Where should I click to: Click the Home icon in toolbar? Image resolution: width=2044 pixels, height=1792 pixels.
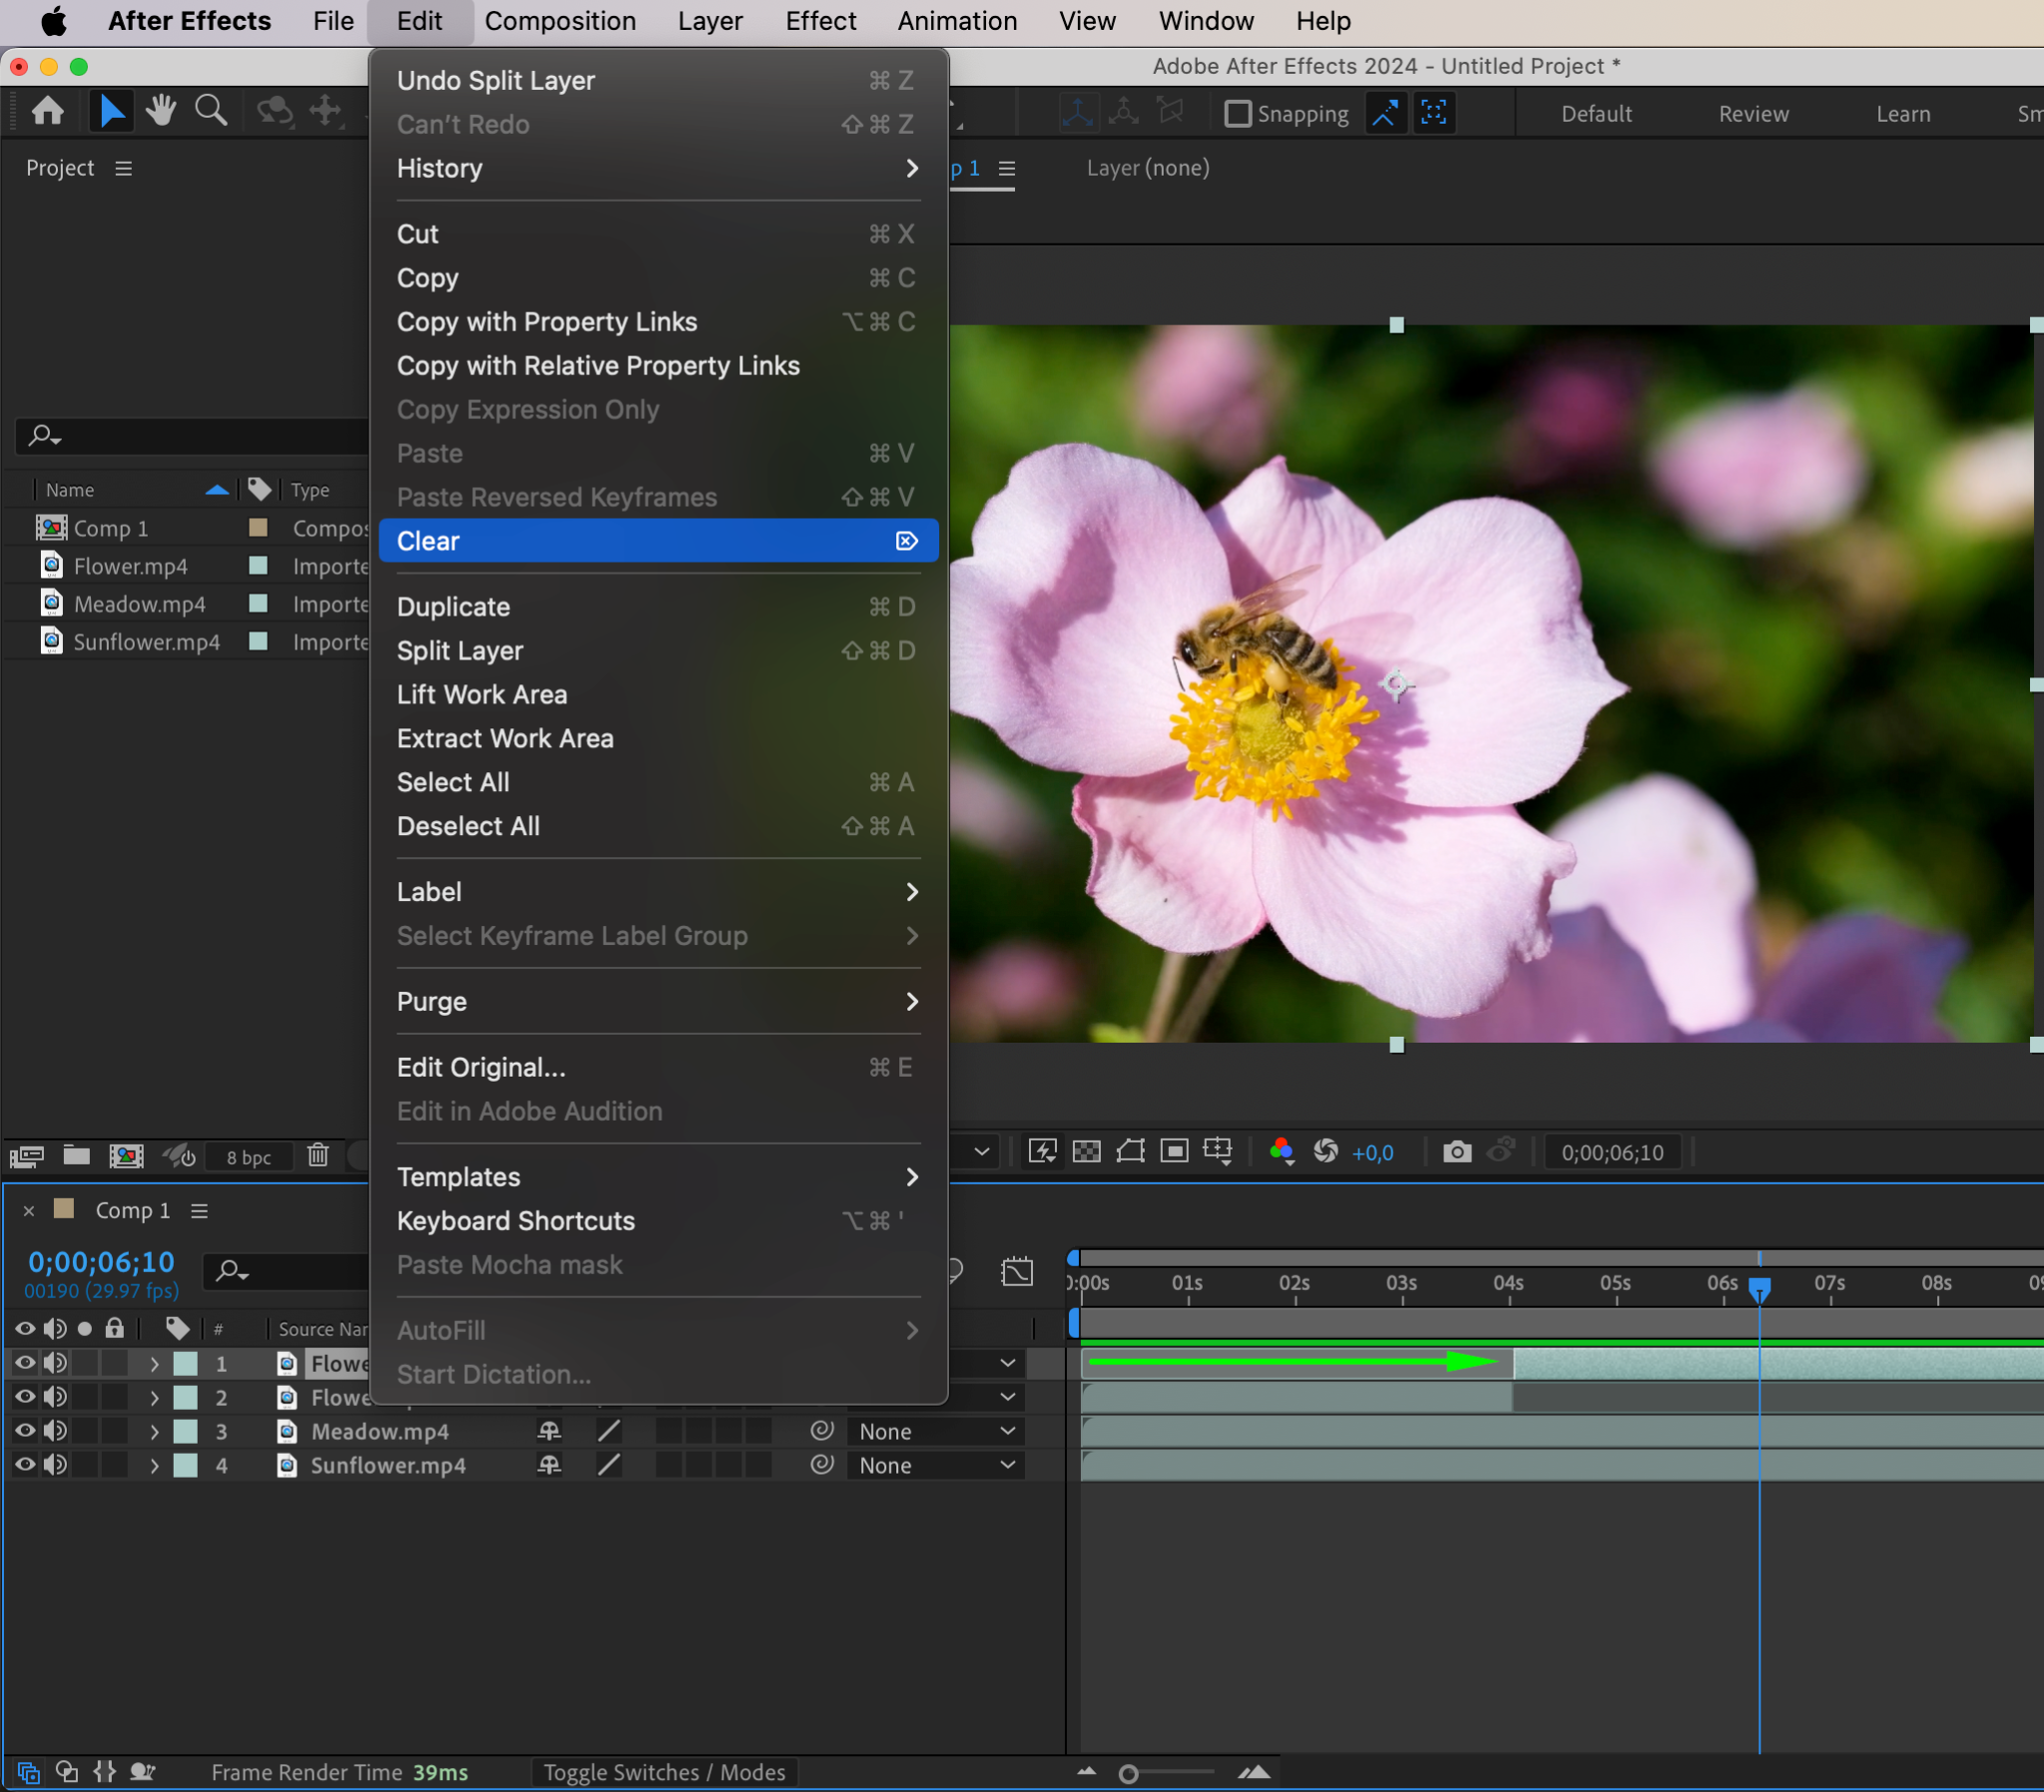[x=48, y=111]
